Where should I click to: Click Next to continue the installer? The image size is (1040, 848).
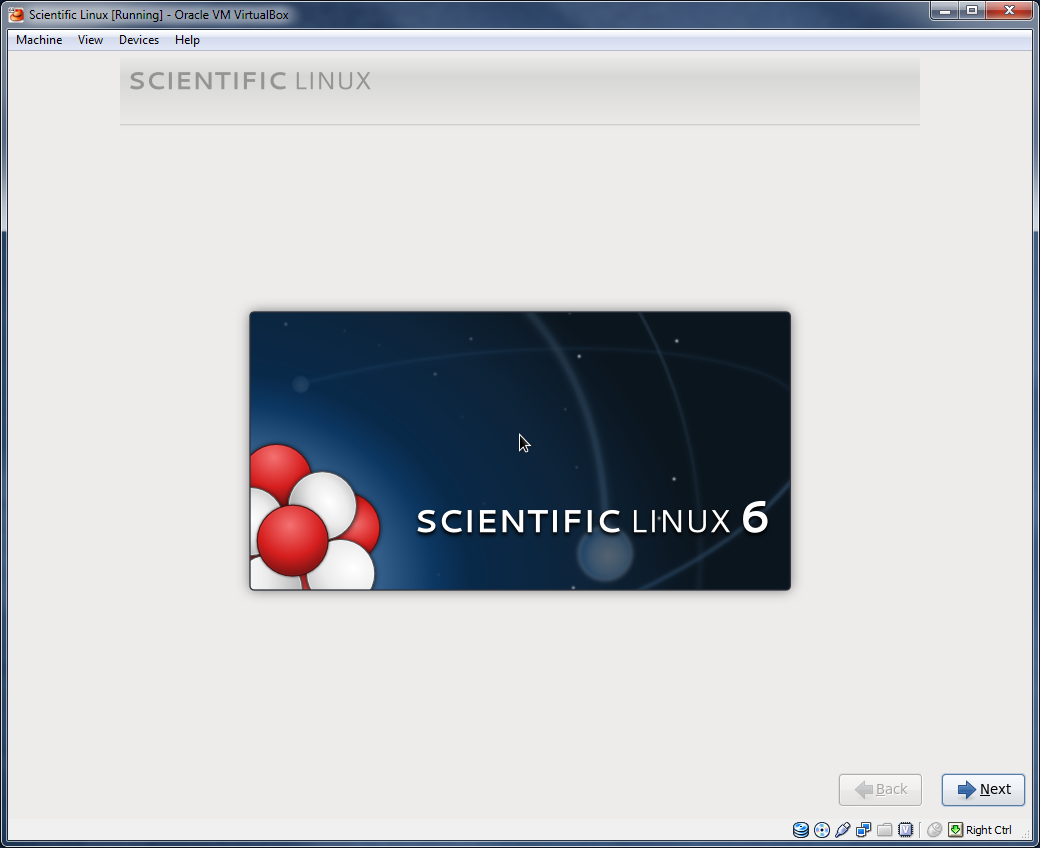(x=983, y=789)
